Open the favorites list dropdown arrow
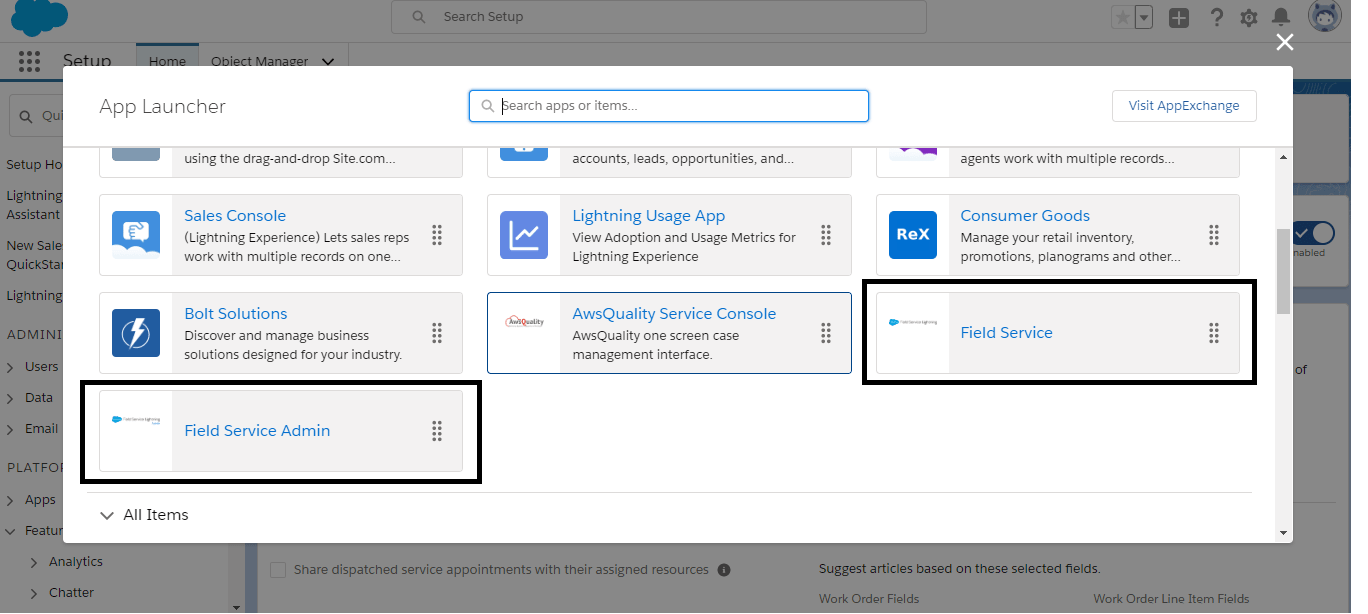This screenshot has height=614, width=1368. click(x=1144, y=17)
